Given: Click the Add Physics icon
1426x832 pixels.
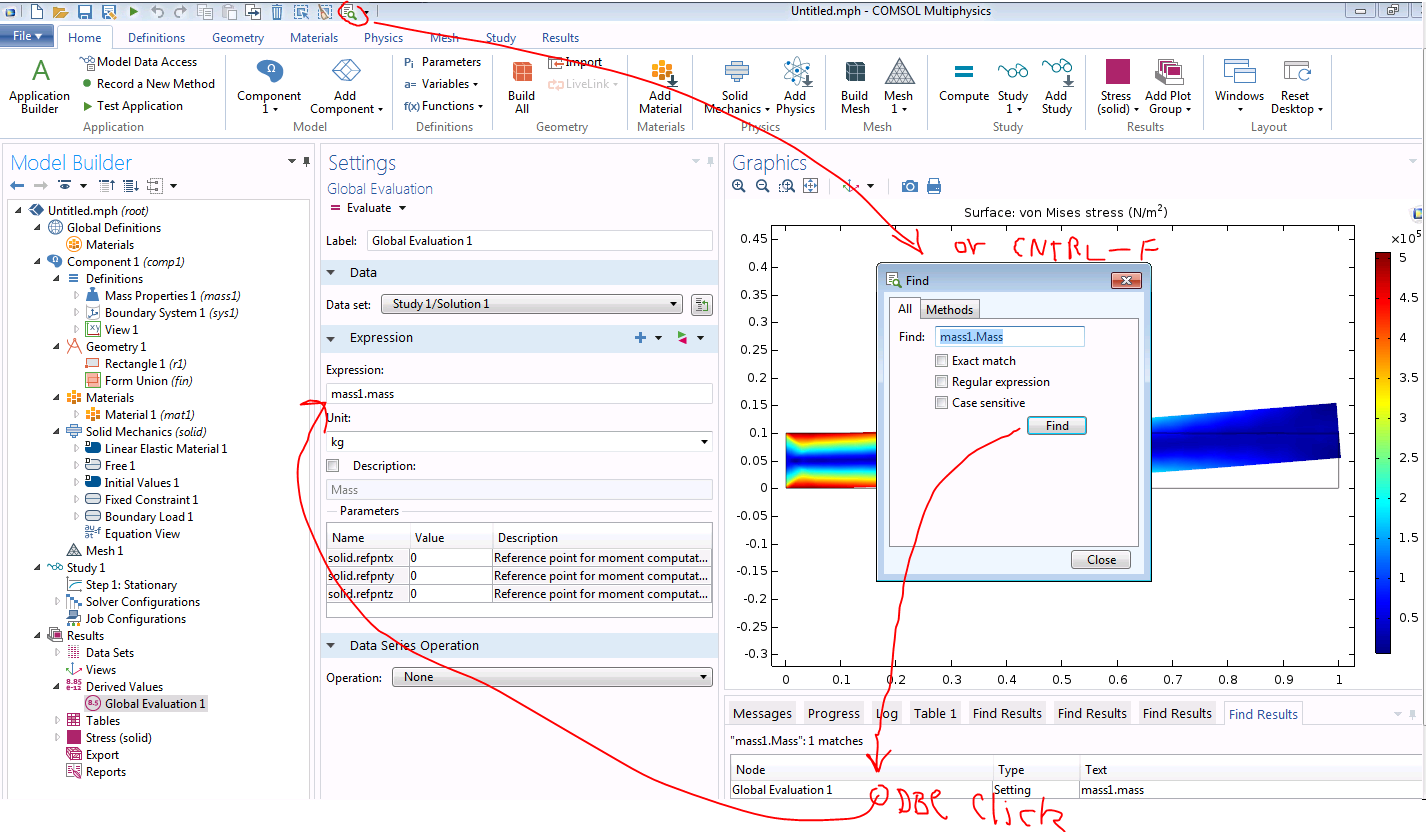Looking at the screenshot, I should [795, 74].
